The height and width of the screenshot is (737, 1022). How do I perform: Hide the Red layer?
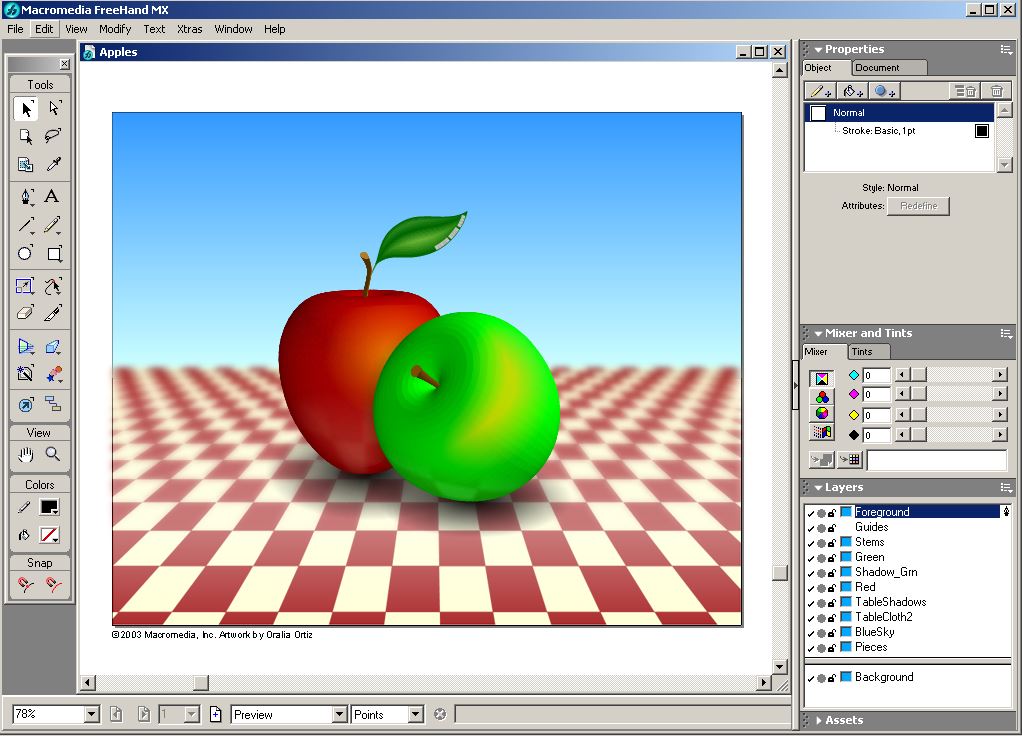[x=810, y=587]
